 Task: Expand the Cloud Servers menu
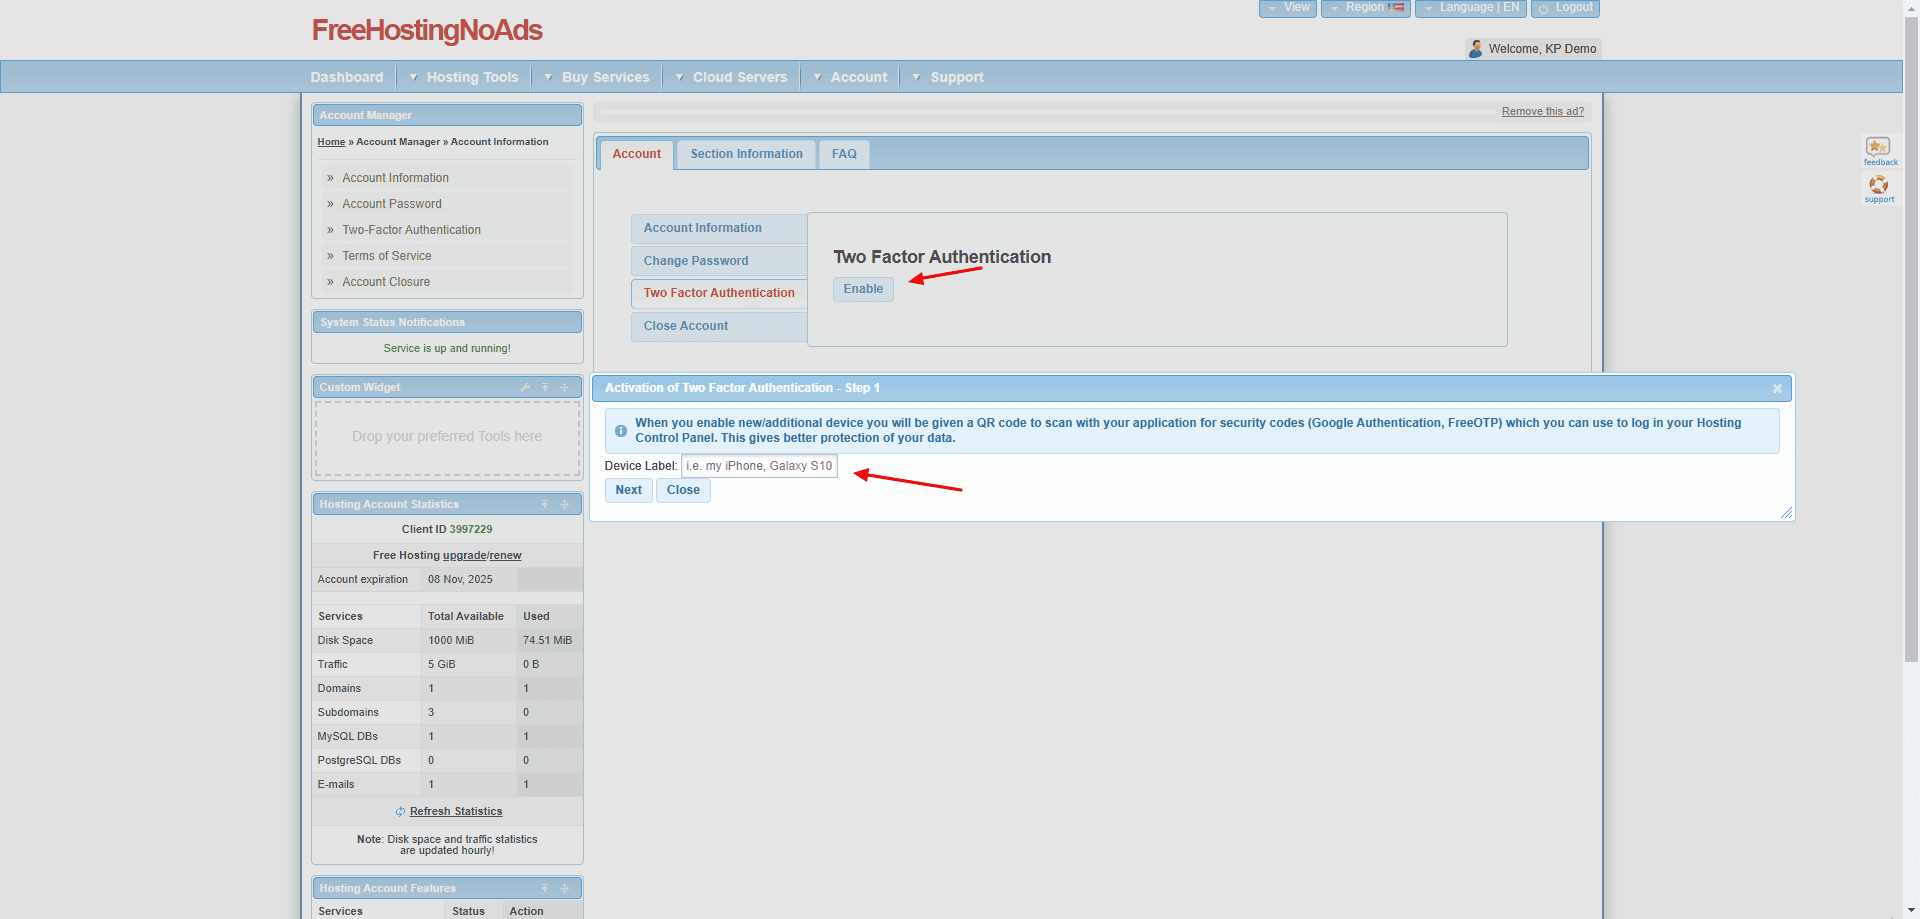point(739,77)
